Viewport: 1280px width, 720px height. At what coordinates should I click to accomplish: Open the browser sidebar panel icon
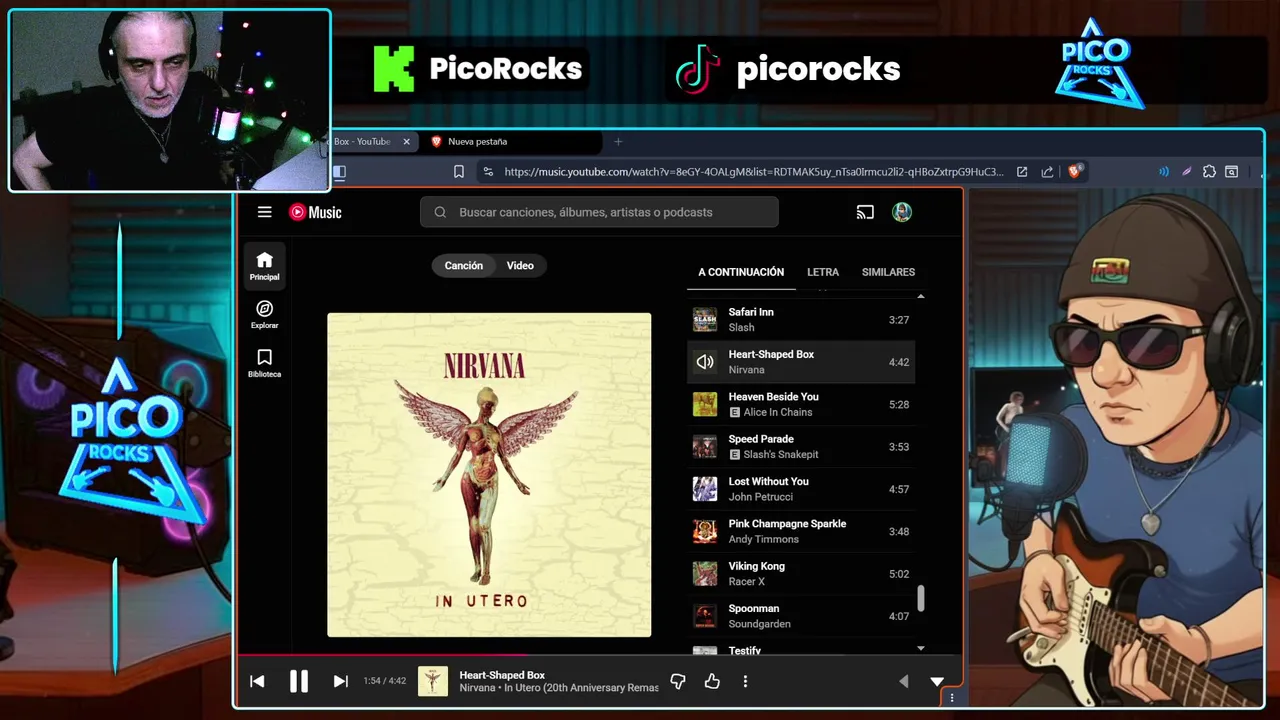tap(339, 172)
